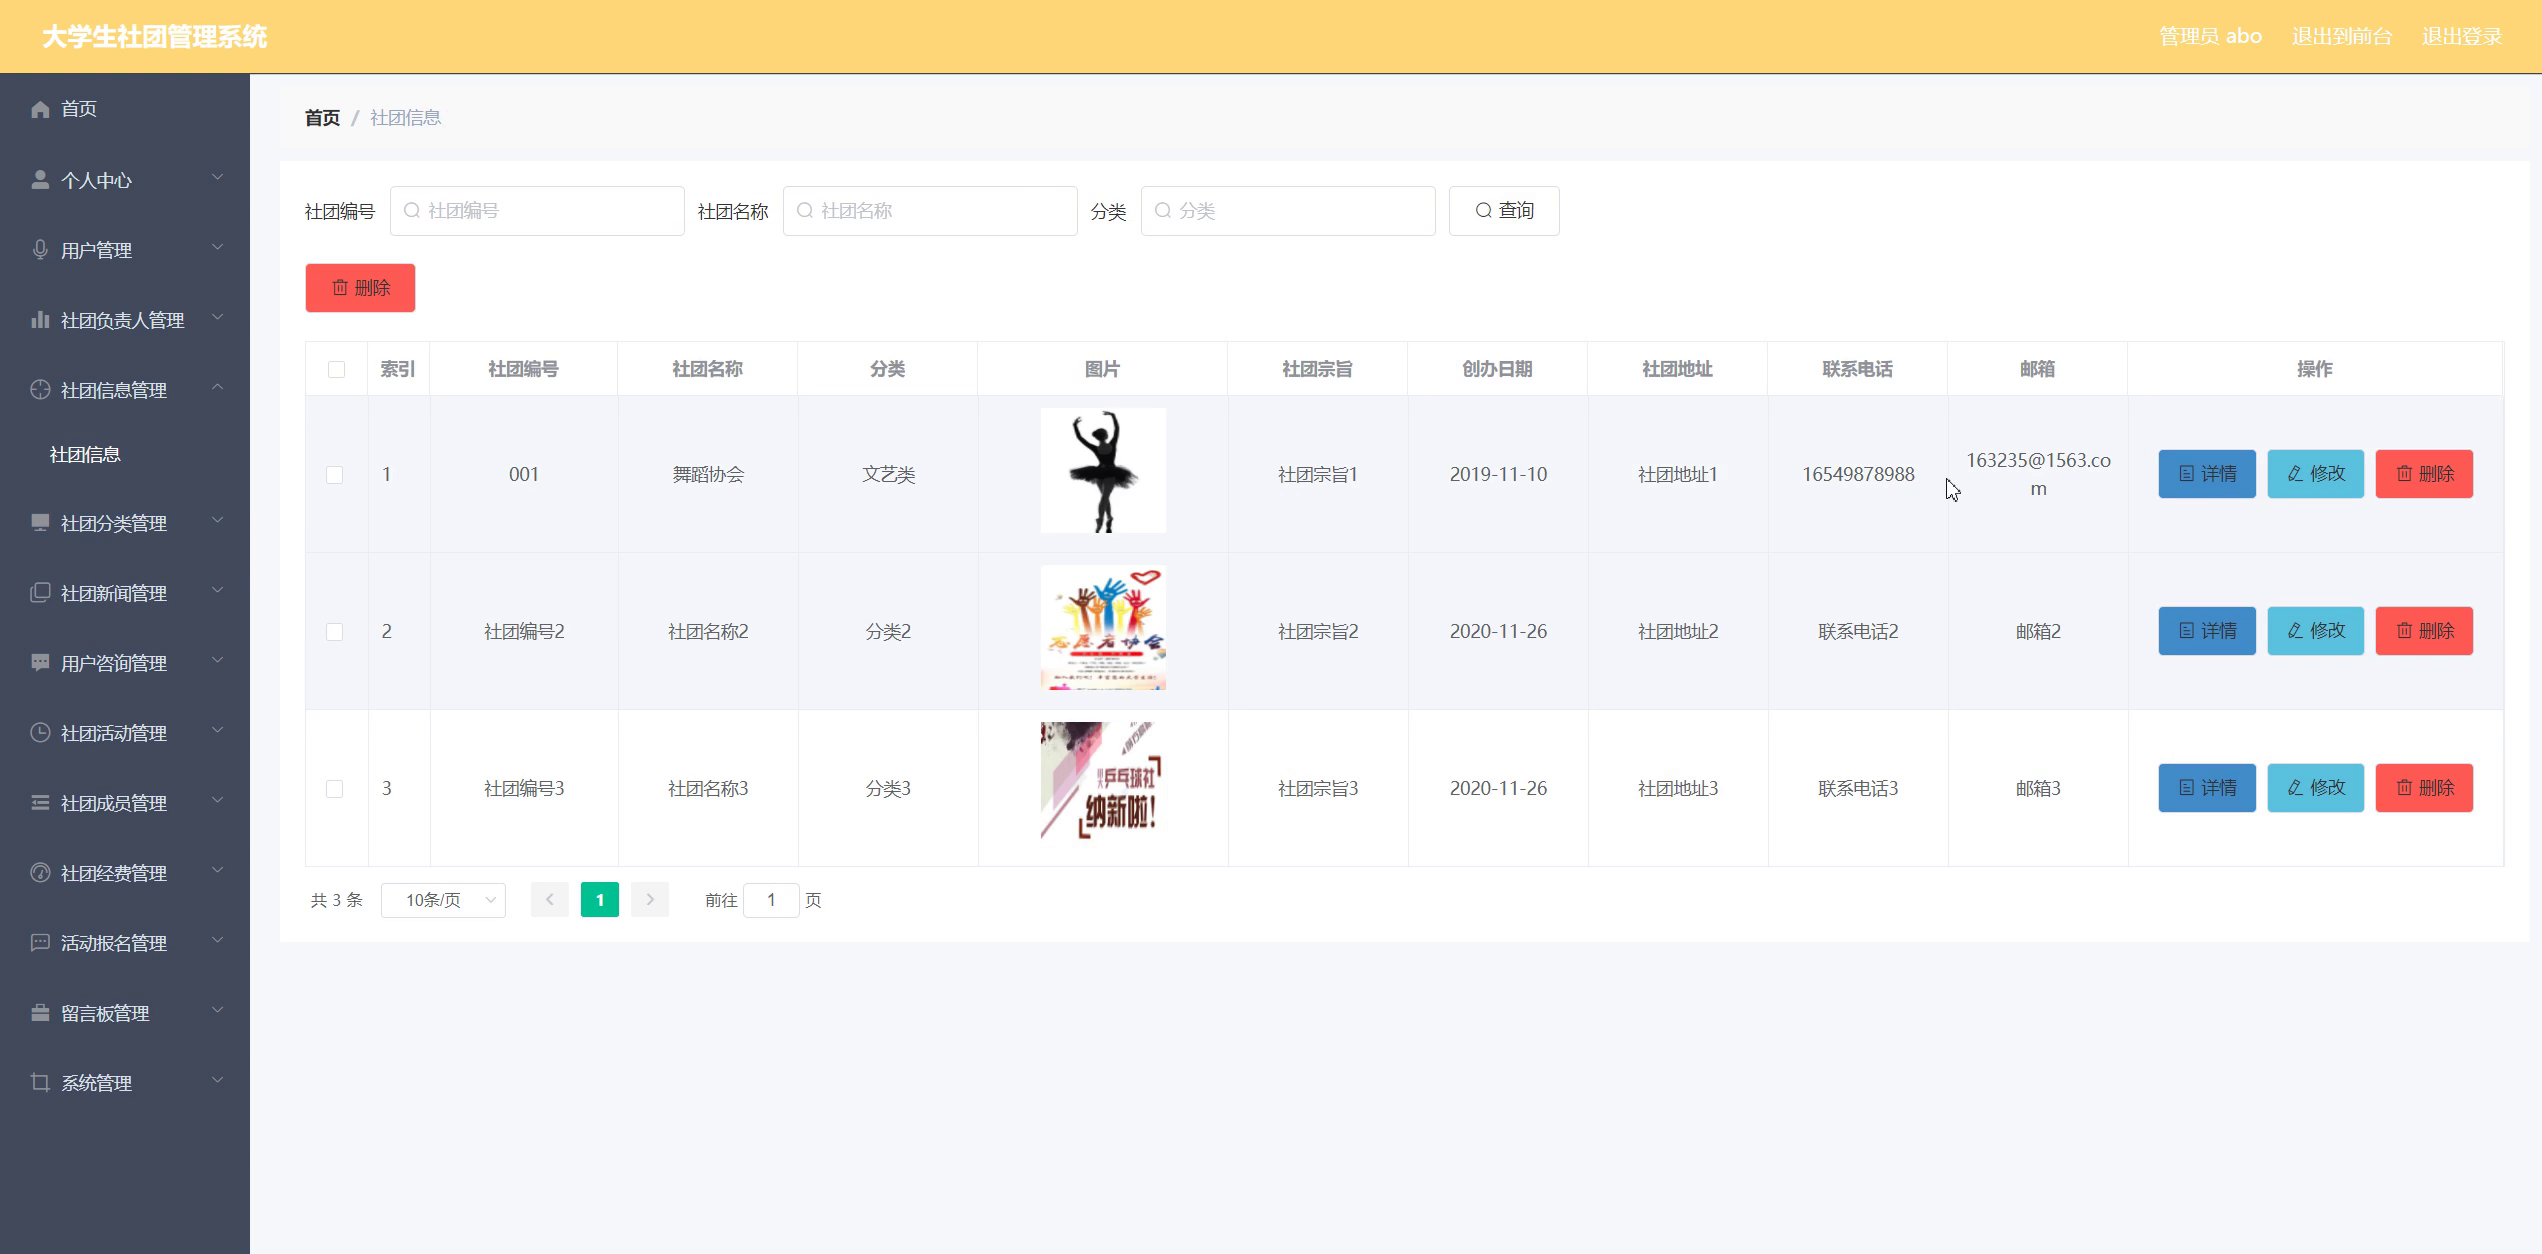The height and width of the screenshot is (1254, 2542).
Task: Click the home icon beside 首页 in sidebar
Action: coord(40,109)
